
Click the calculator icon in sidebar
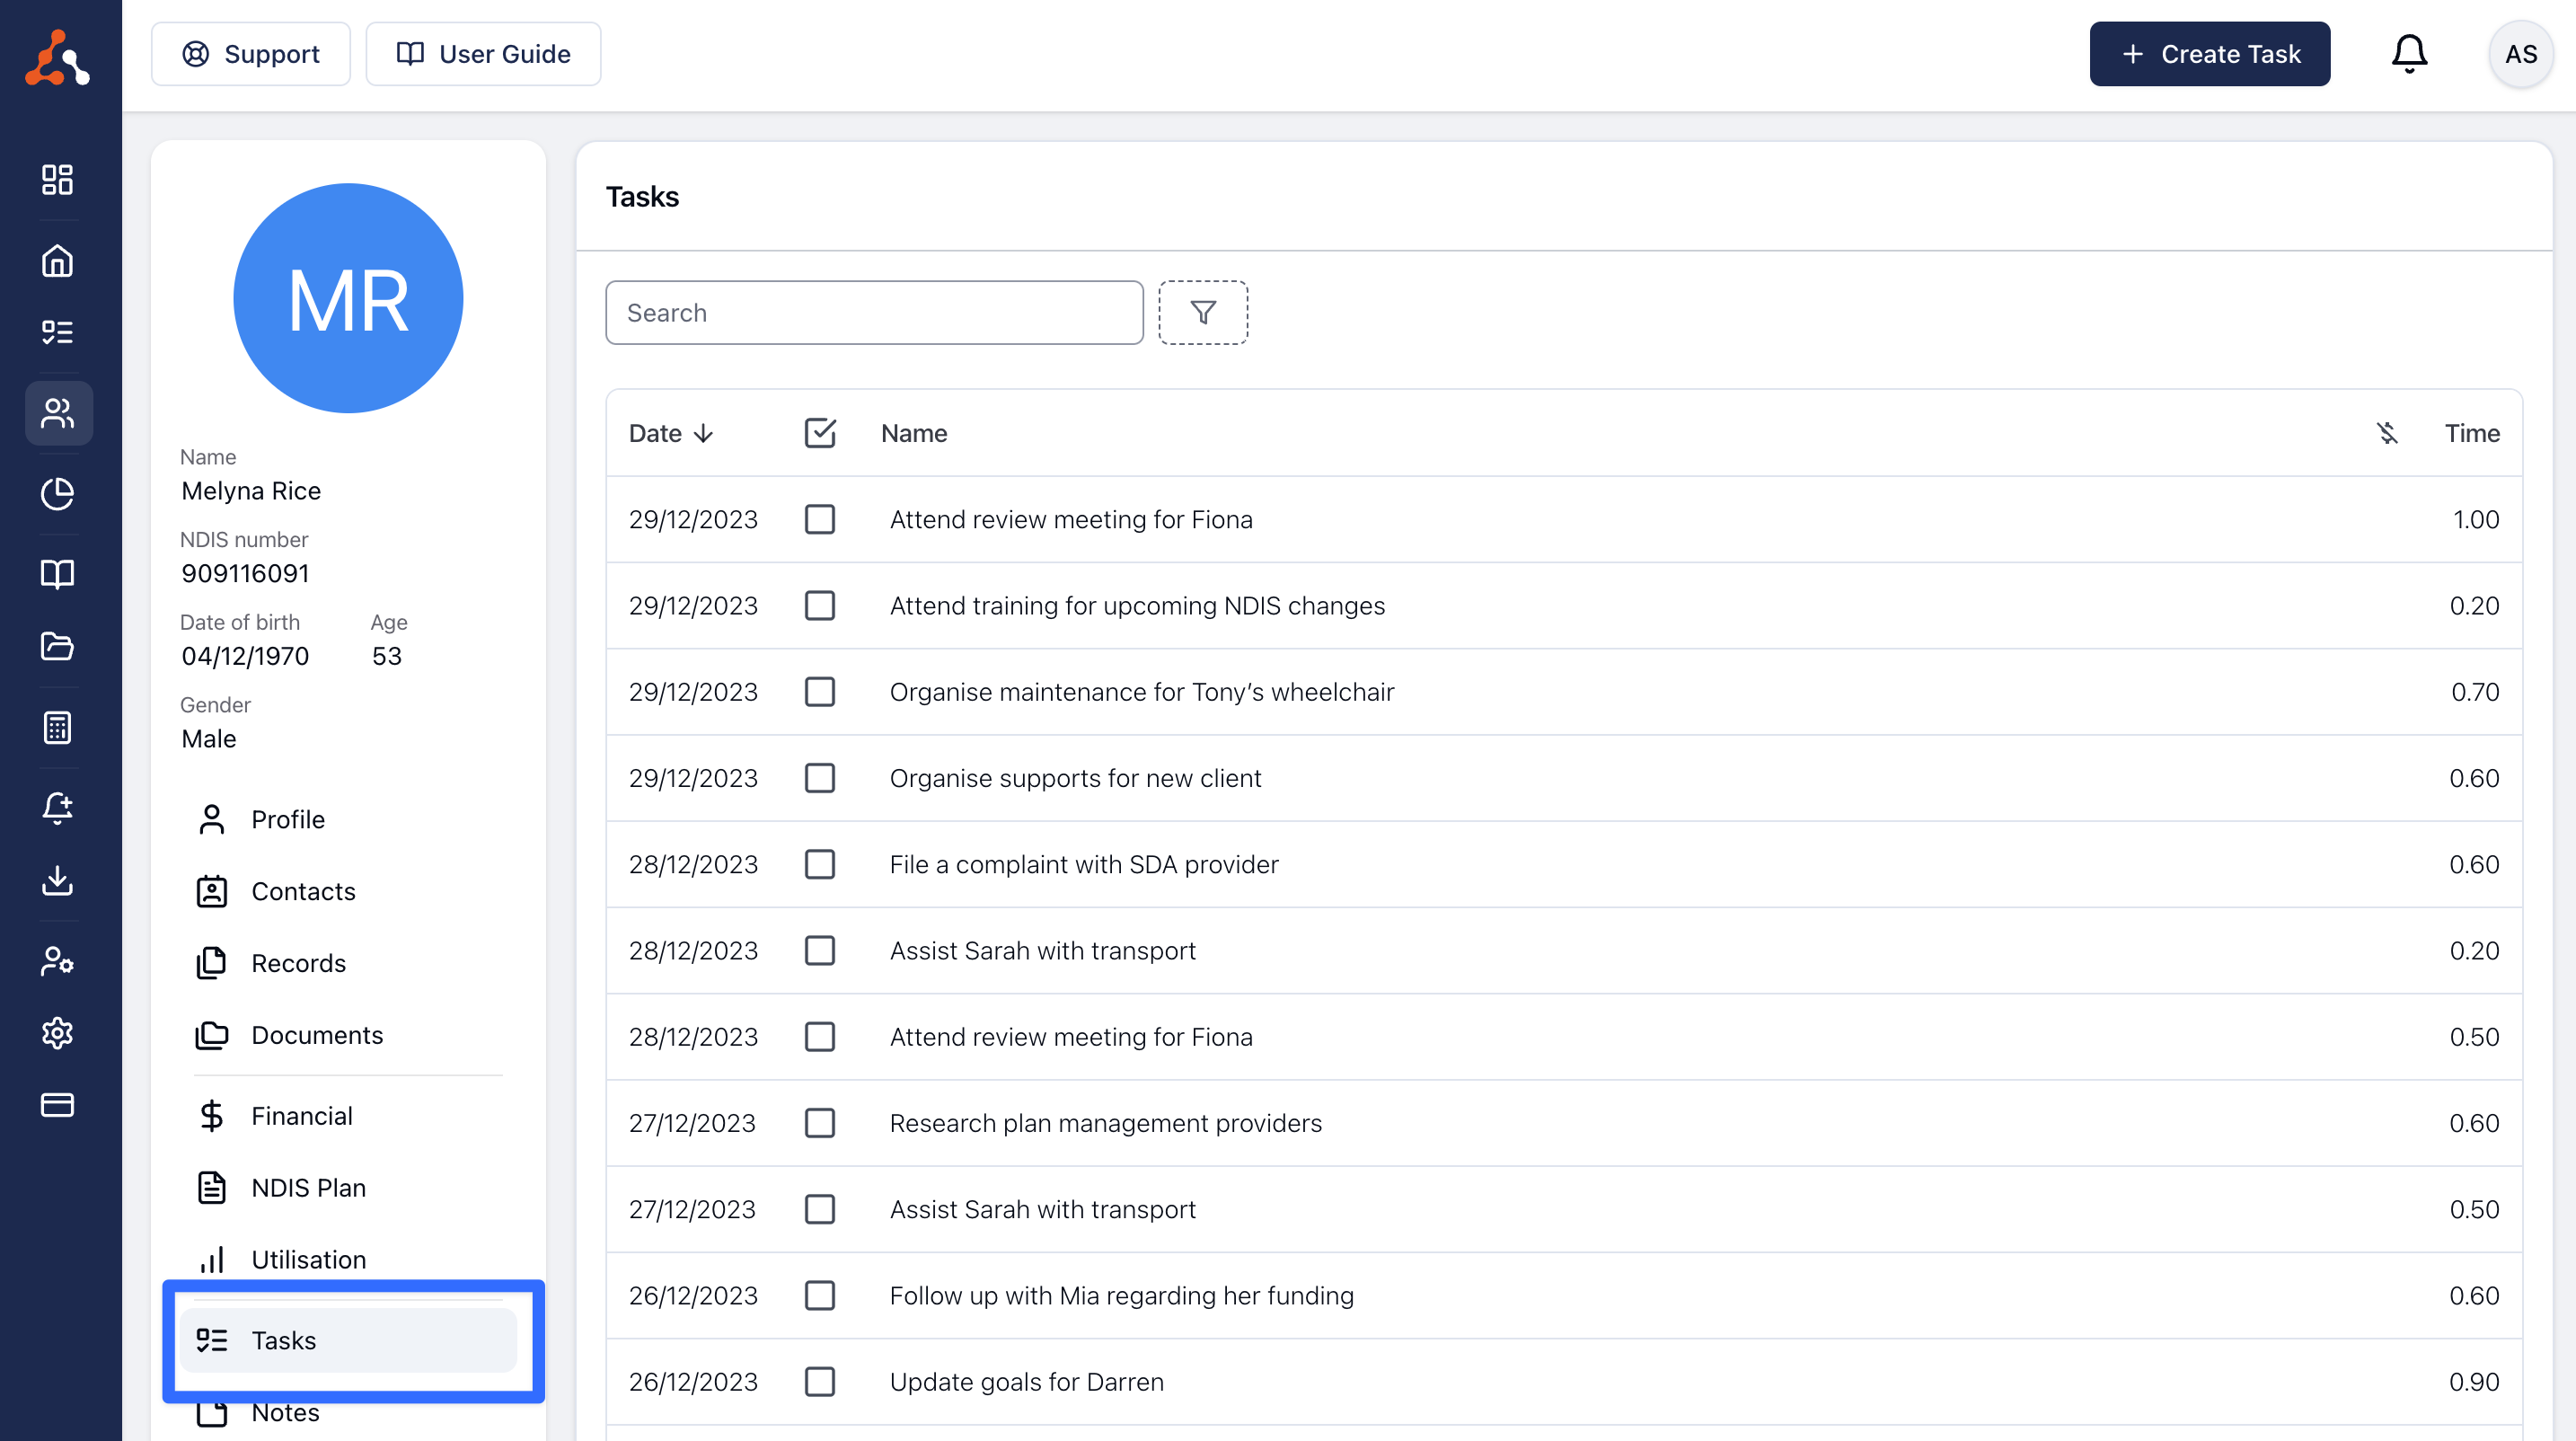(x=57, y=727)
